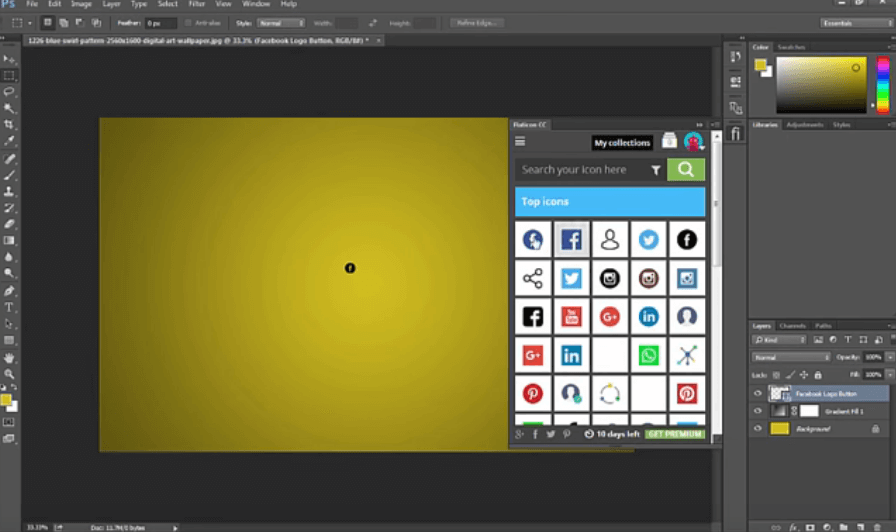Toggle lock image pixels
Viewport: 896px width, 532px height.
click(790, 375)
